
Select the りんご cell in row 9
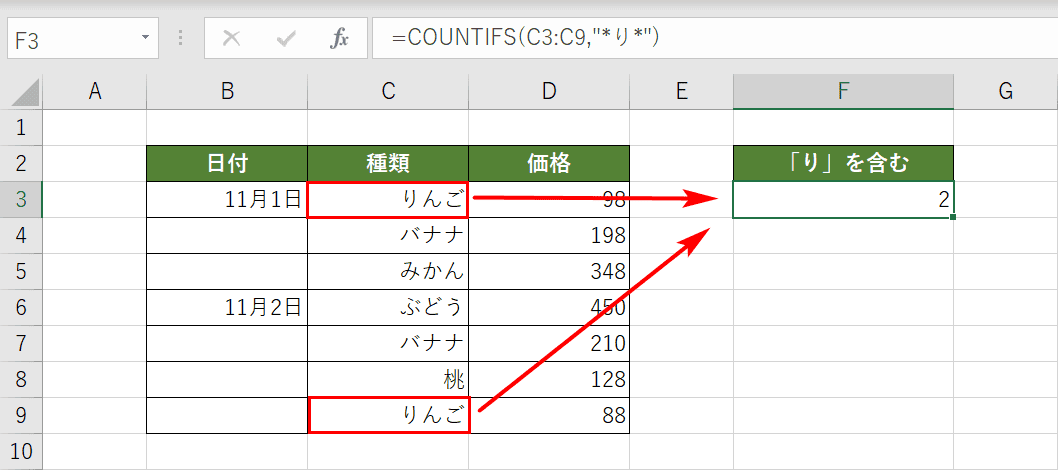coord(388,416)
